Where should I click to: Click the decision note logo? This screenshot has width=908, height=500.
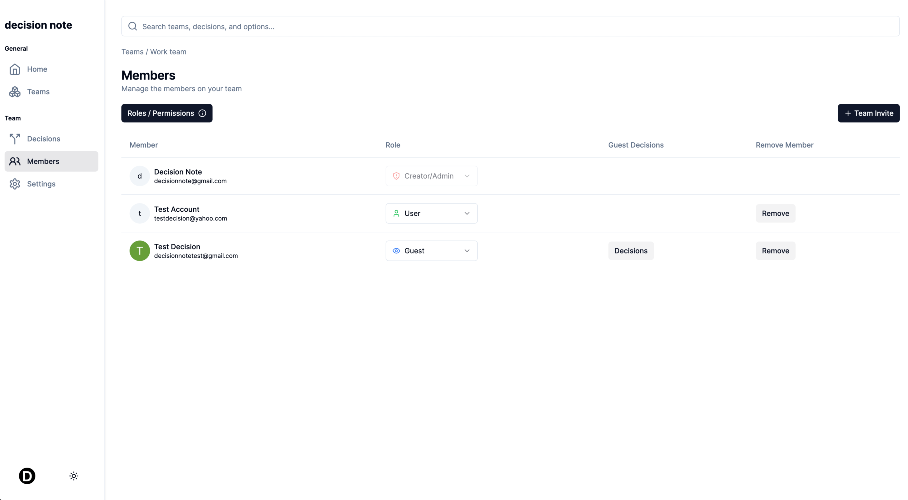38,25
